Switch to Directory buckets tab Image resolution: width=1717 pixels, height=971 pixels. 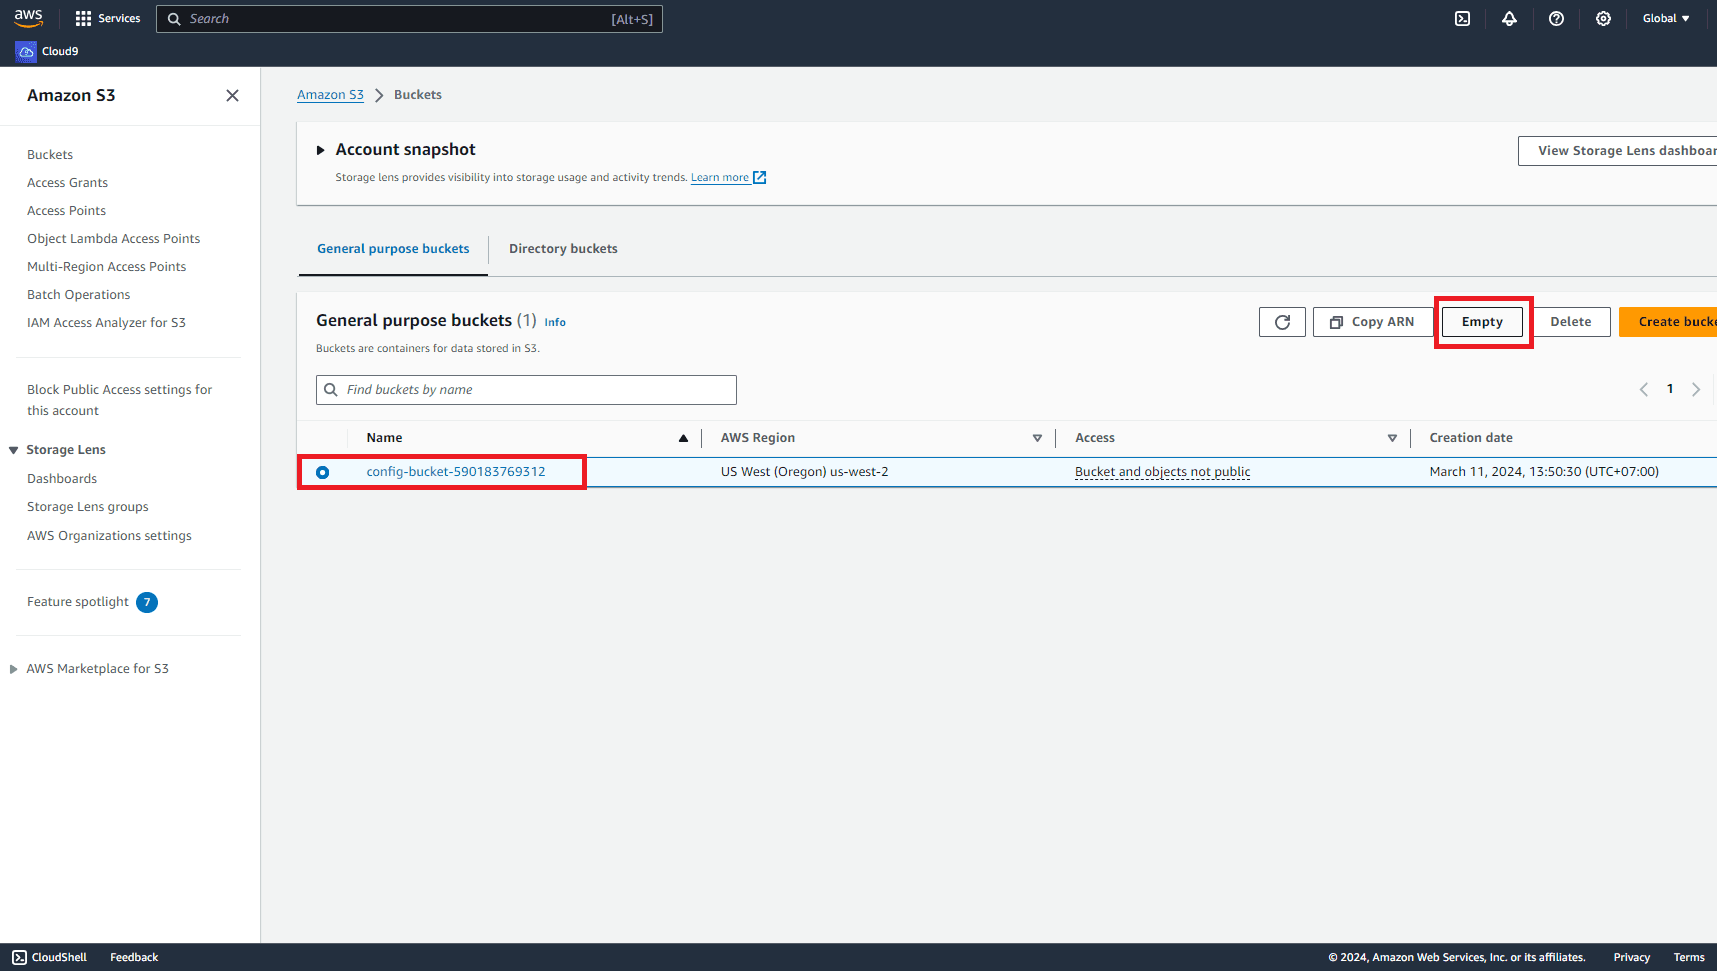click(x=563, y=249)
